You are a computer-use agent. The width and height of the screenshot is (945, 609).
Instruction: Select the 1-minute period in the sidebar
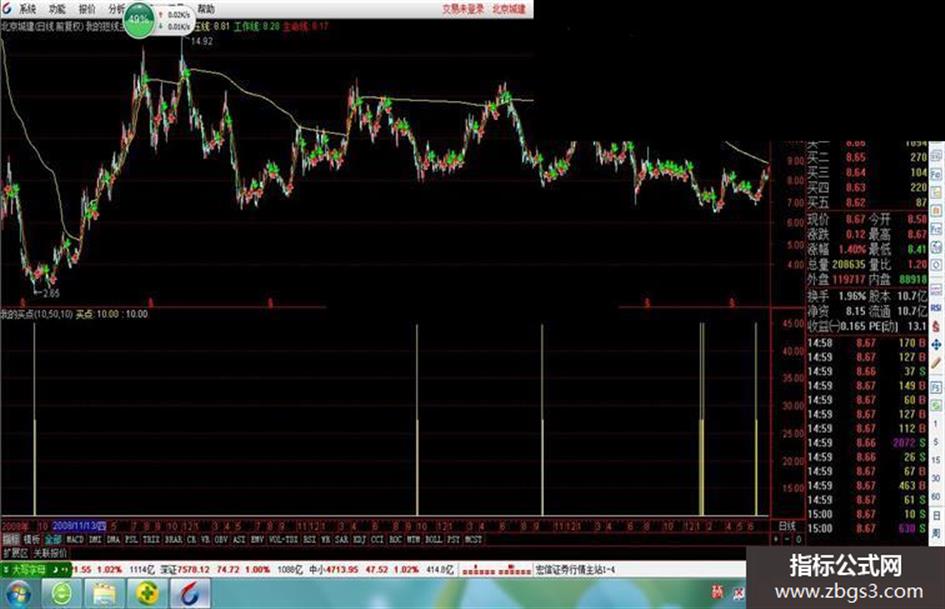(x=936, y=424)
